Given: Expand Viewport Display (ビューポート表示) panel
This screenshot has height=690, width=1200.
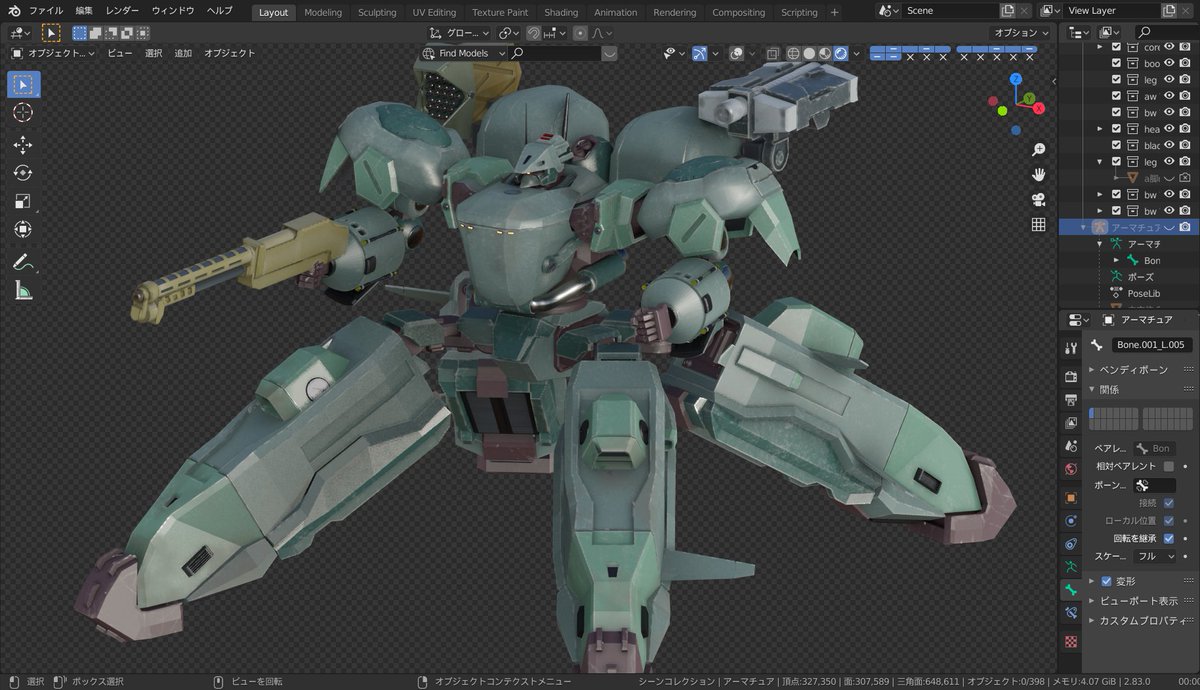Looking at the screenshot, I should [1136, 601].
